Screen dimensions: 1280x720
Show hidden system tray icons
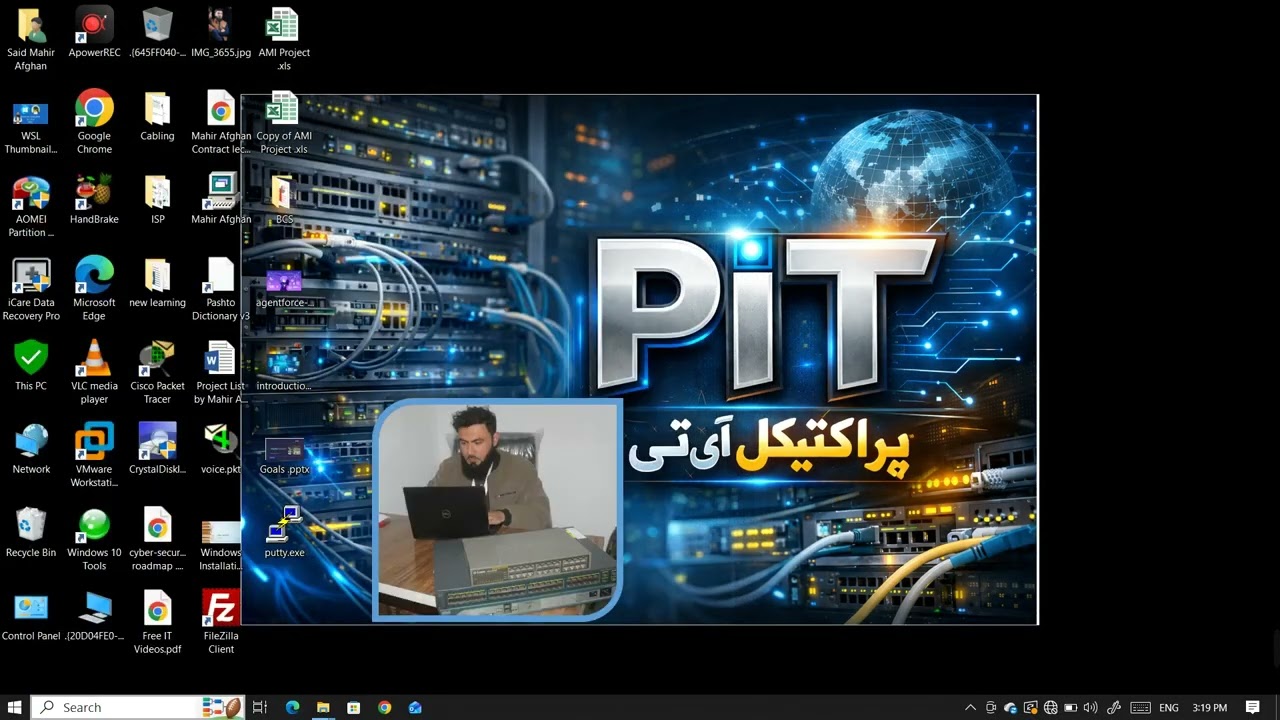pos(970,707)
